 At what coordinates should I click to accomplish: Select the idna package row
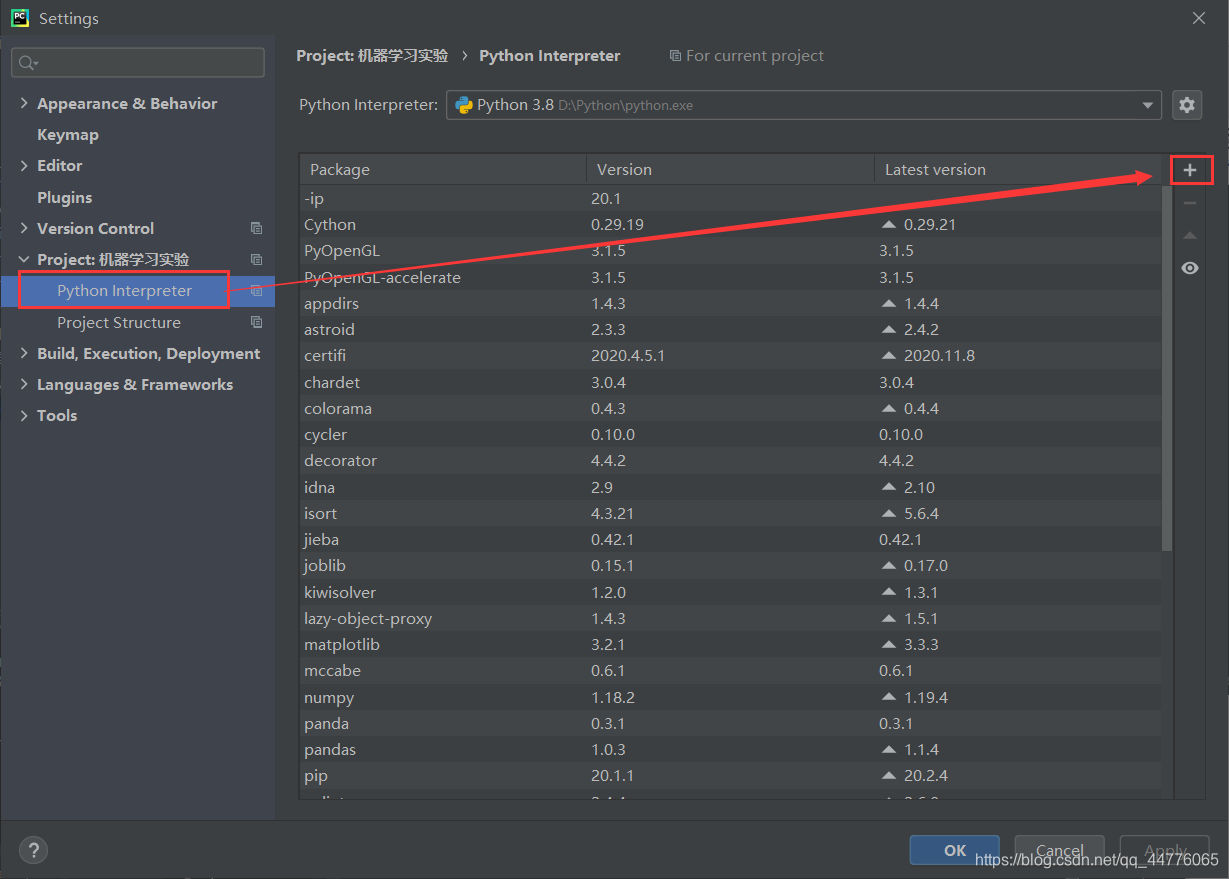pyautogui.click(x=730, y=487)
